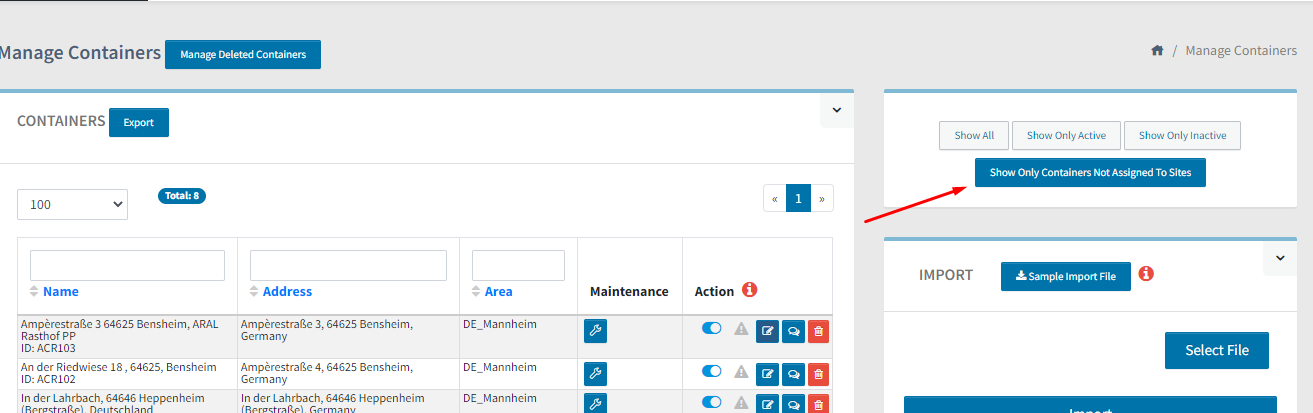1313x413 pixels.
Task: Click the red info icon beside Action
Action: 749,290
